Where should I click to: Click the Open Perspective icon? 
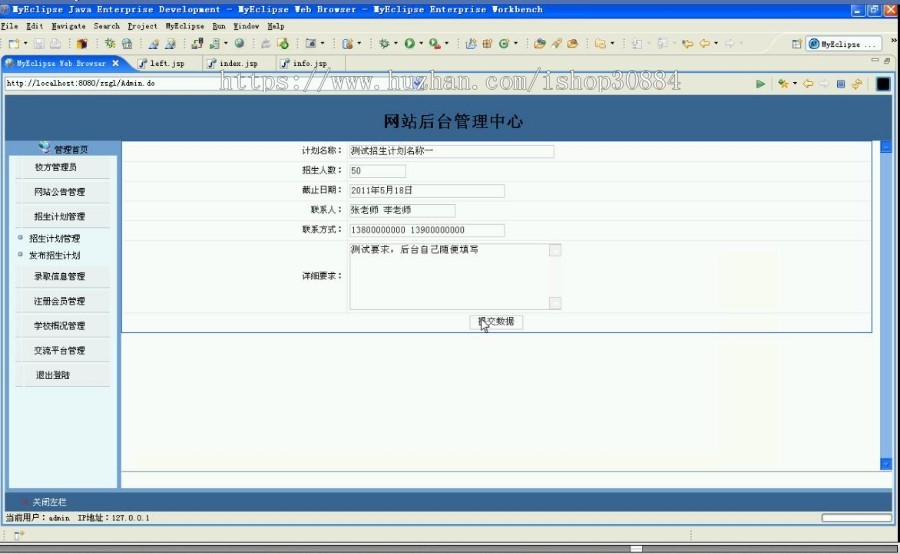[x=796, y=44]
